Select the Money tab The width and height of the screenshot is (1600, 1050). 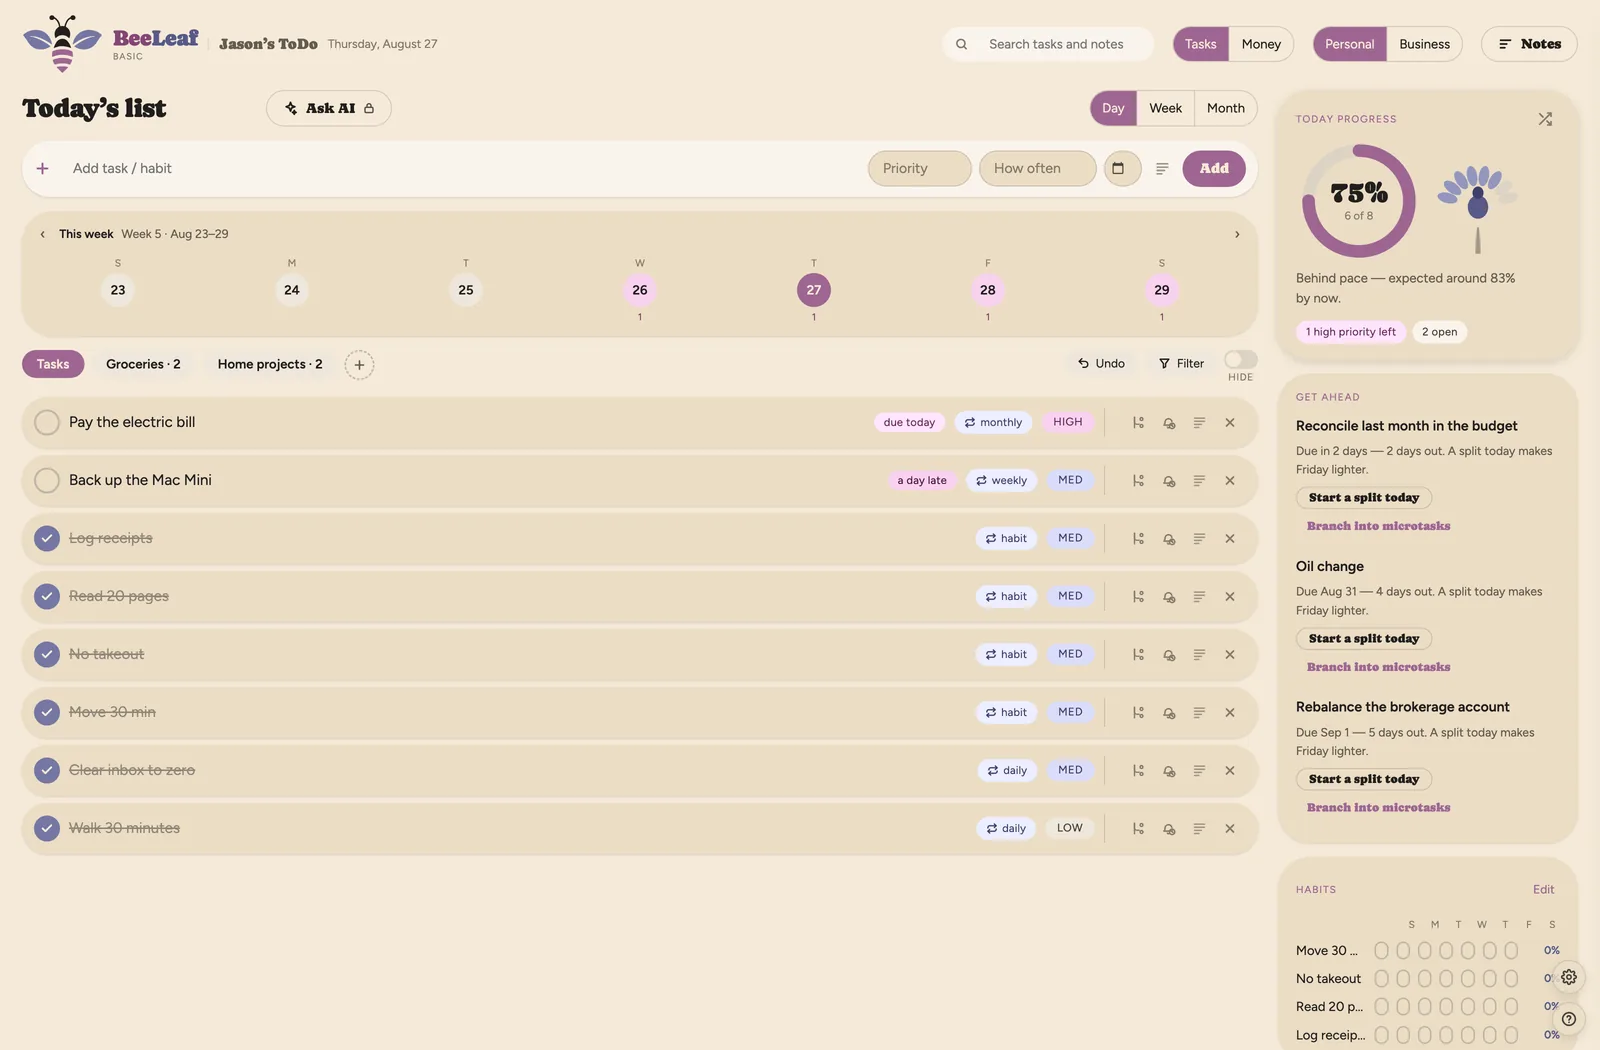tap(1261, 44)
